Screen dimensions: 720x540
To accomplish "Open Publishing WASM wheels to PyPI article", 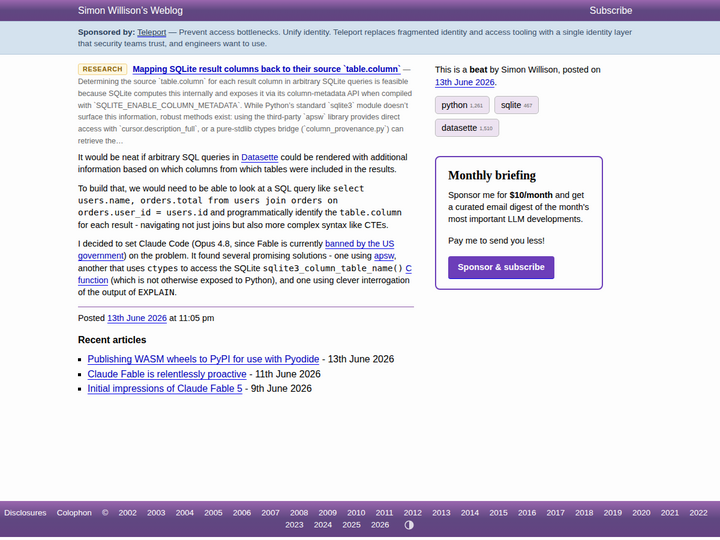I will coord(203,359).
